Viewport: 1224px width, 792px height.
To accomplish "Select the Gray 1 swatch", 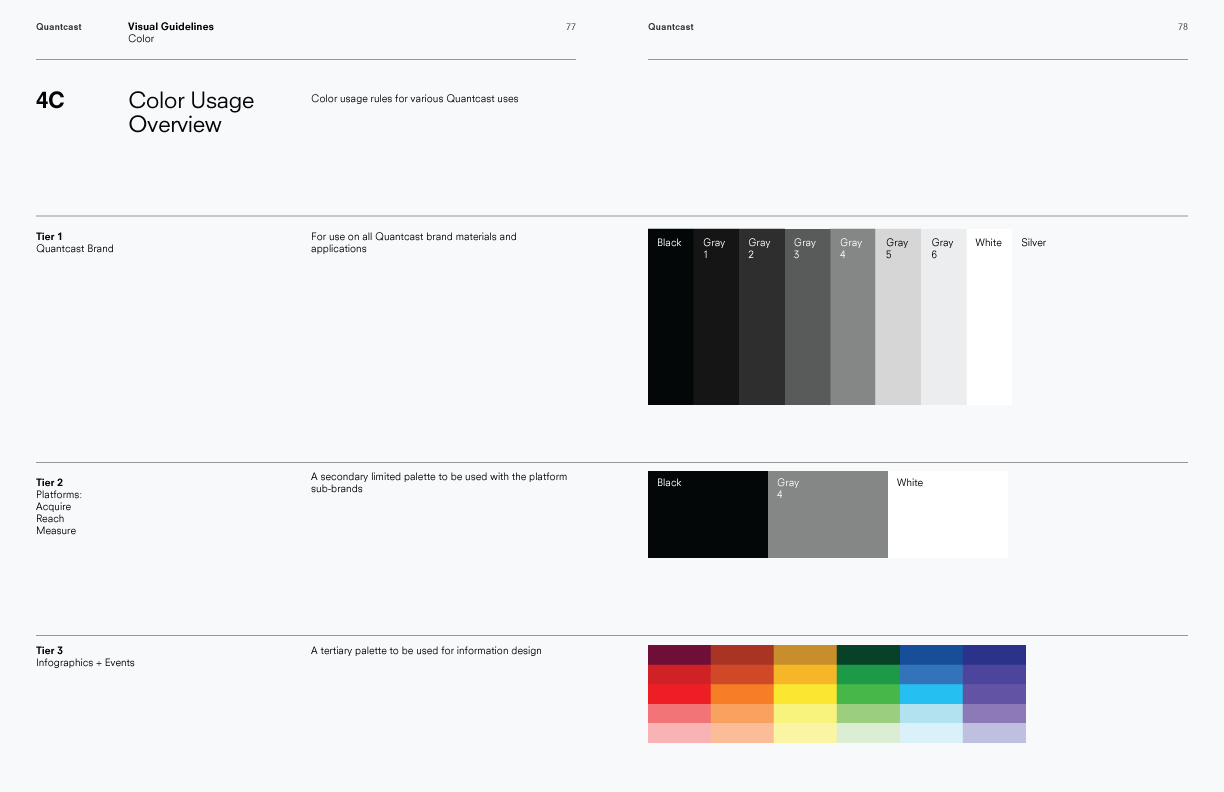I will [x=716, y=316].
